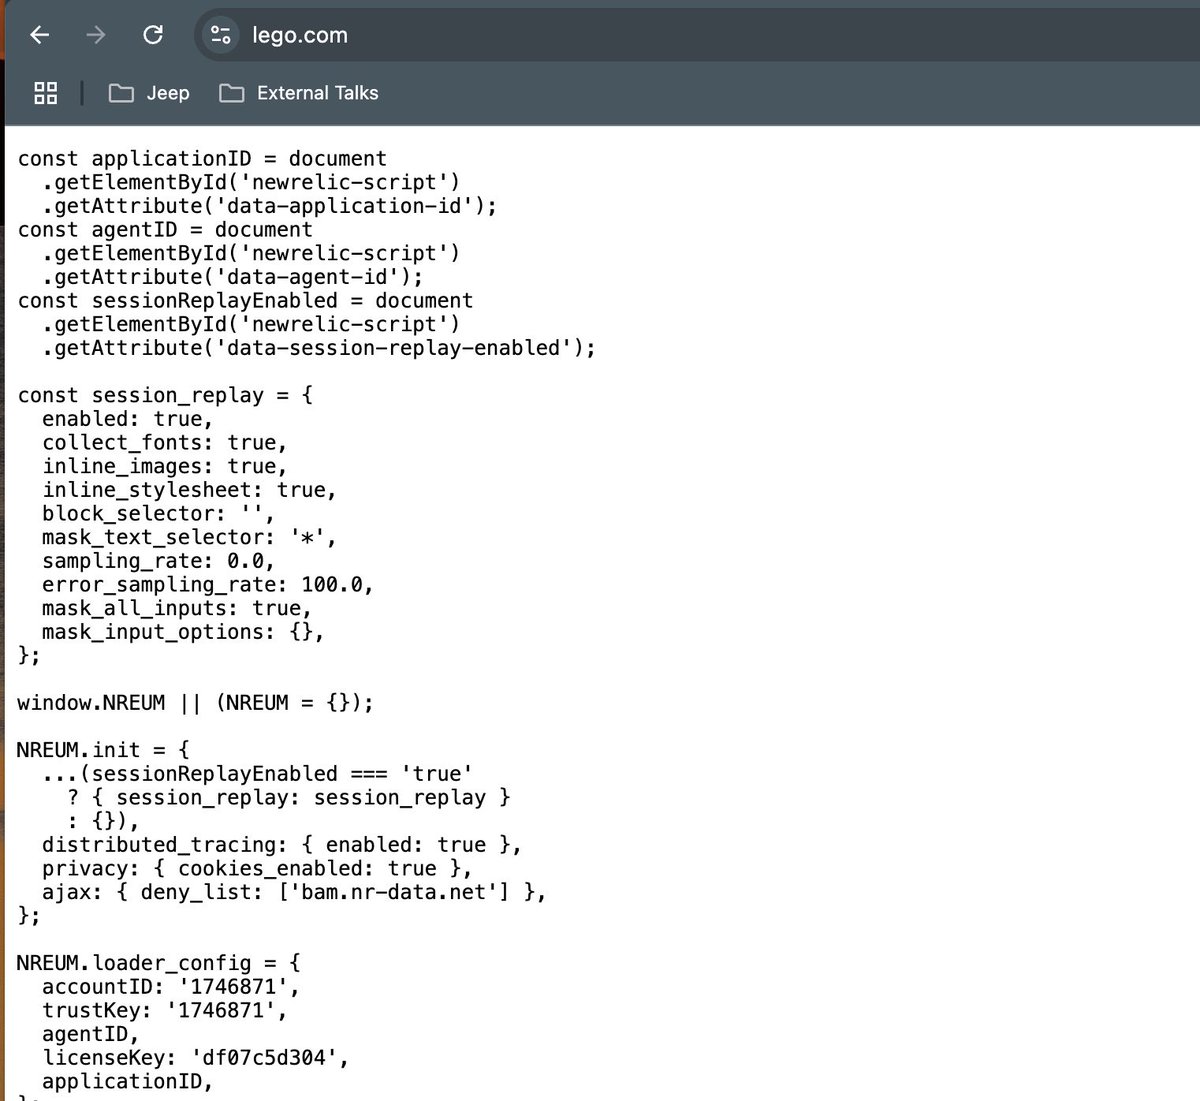Click the line "NREUM.loader_config = {"
The image size is (1200, 1101).
coord(159,963)
